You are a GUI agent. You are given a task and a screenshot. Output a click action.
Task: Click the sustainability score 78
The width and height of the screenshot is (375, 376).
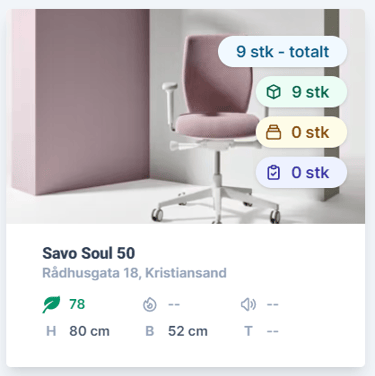pos(77,304)
